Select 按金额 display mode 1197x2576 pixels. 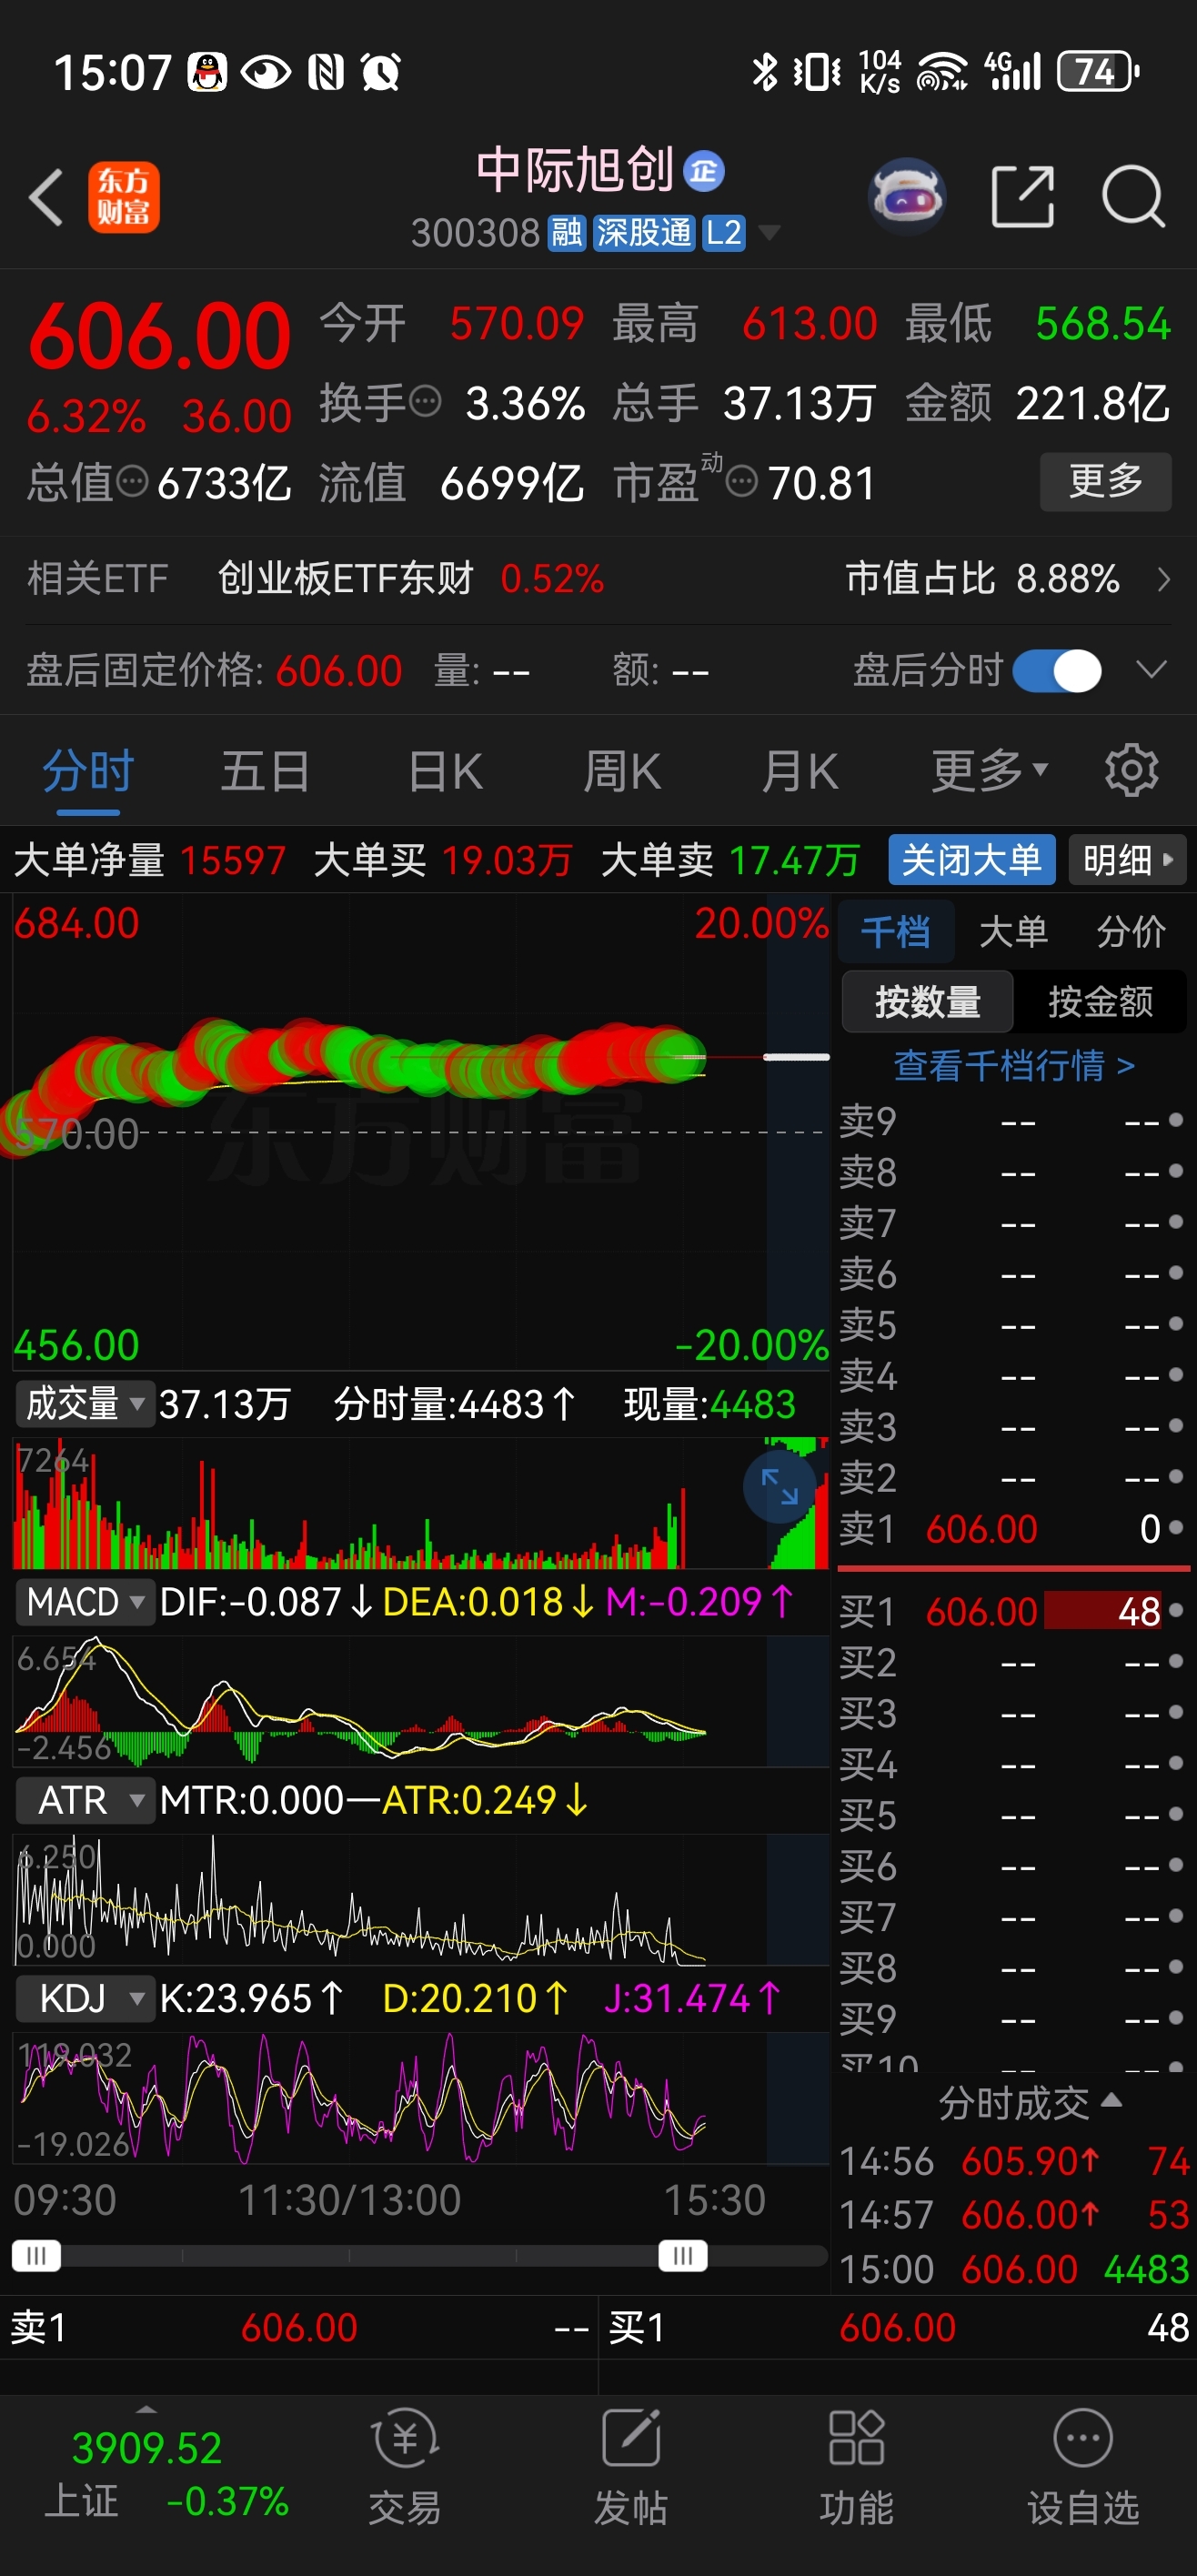[1100, 1001]
